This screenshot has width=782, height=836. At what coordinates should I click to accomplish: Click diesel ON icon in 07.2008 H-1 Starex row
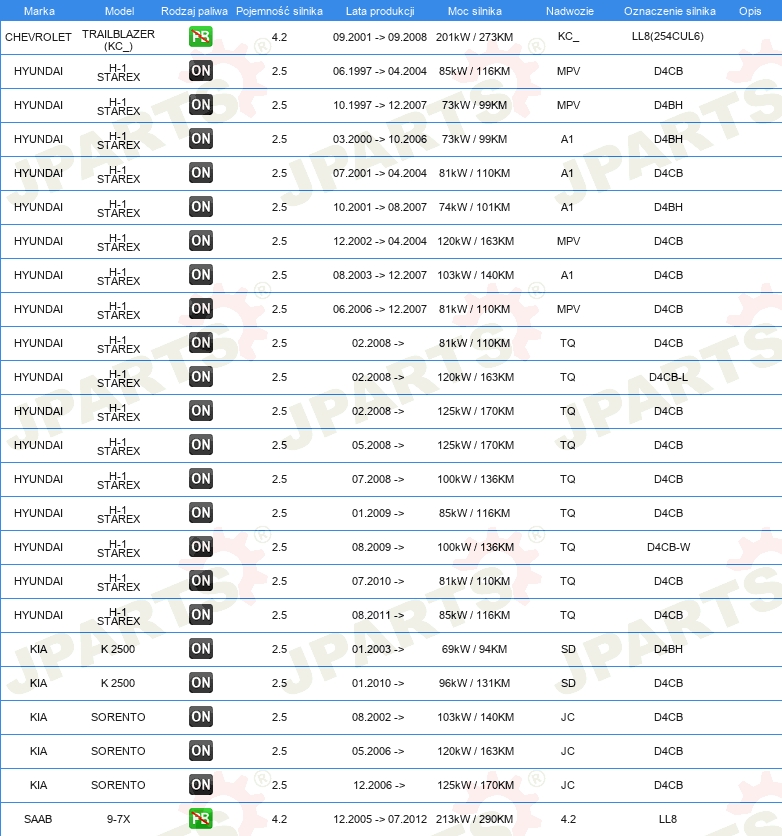pyautogui.click(x=201, y=479)
